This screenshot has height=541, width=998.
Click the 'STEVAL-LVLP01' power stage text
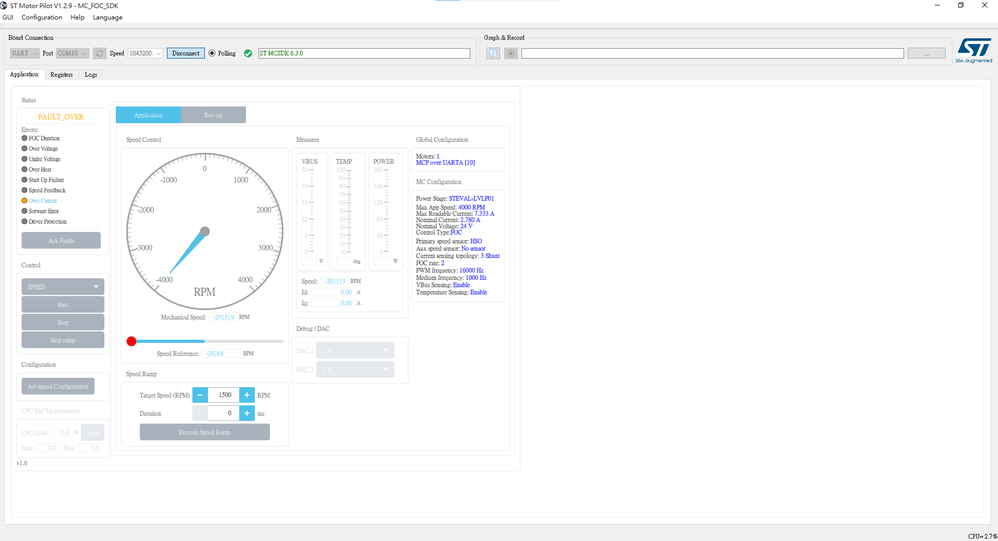(472, 199)
